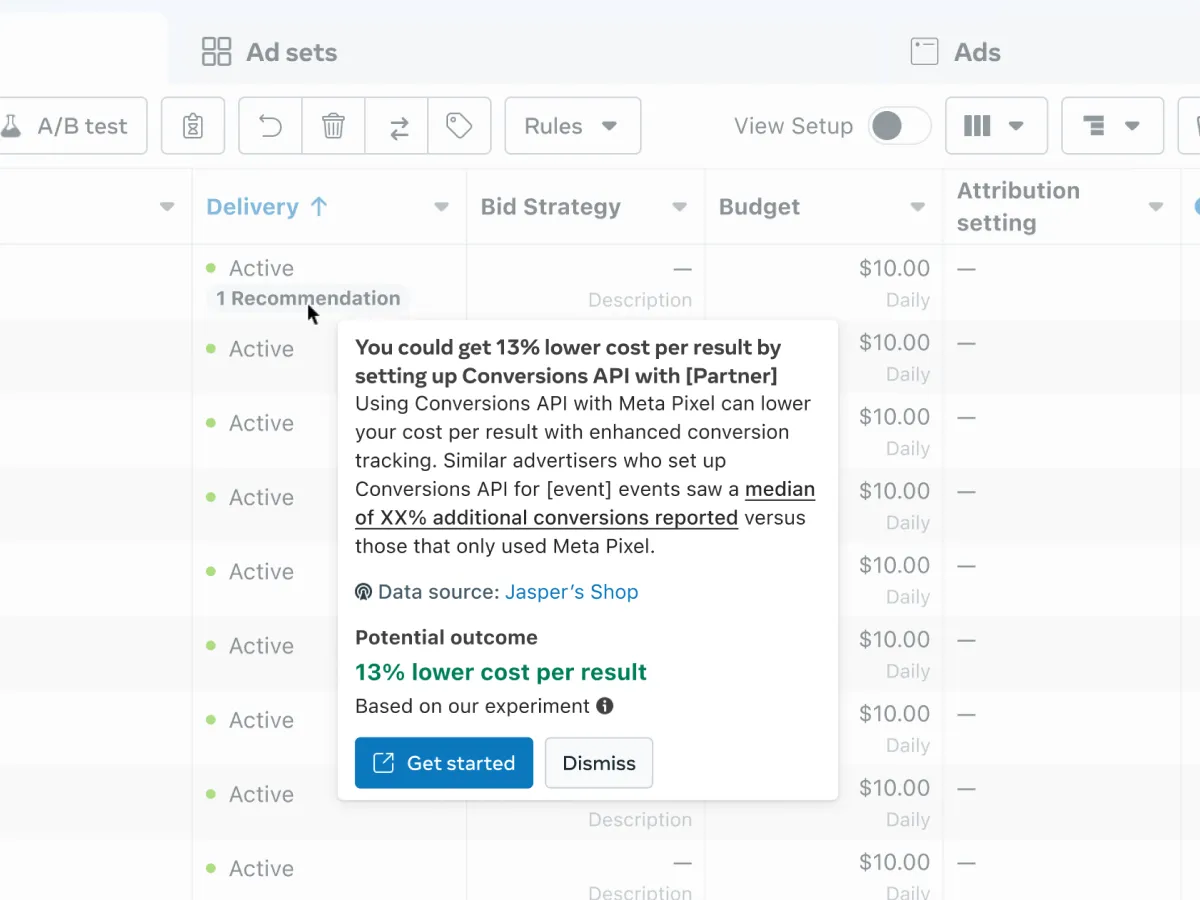1200x900 pixels.
Task: Click the 1 Recommendation badge
Action: (307, 298)
